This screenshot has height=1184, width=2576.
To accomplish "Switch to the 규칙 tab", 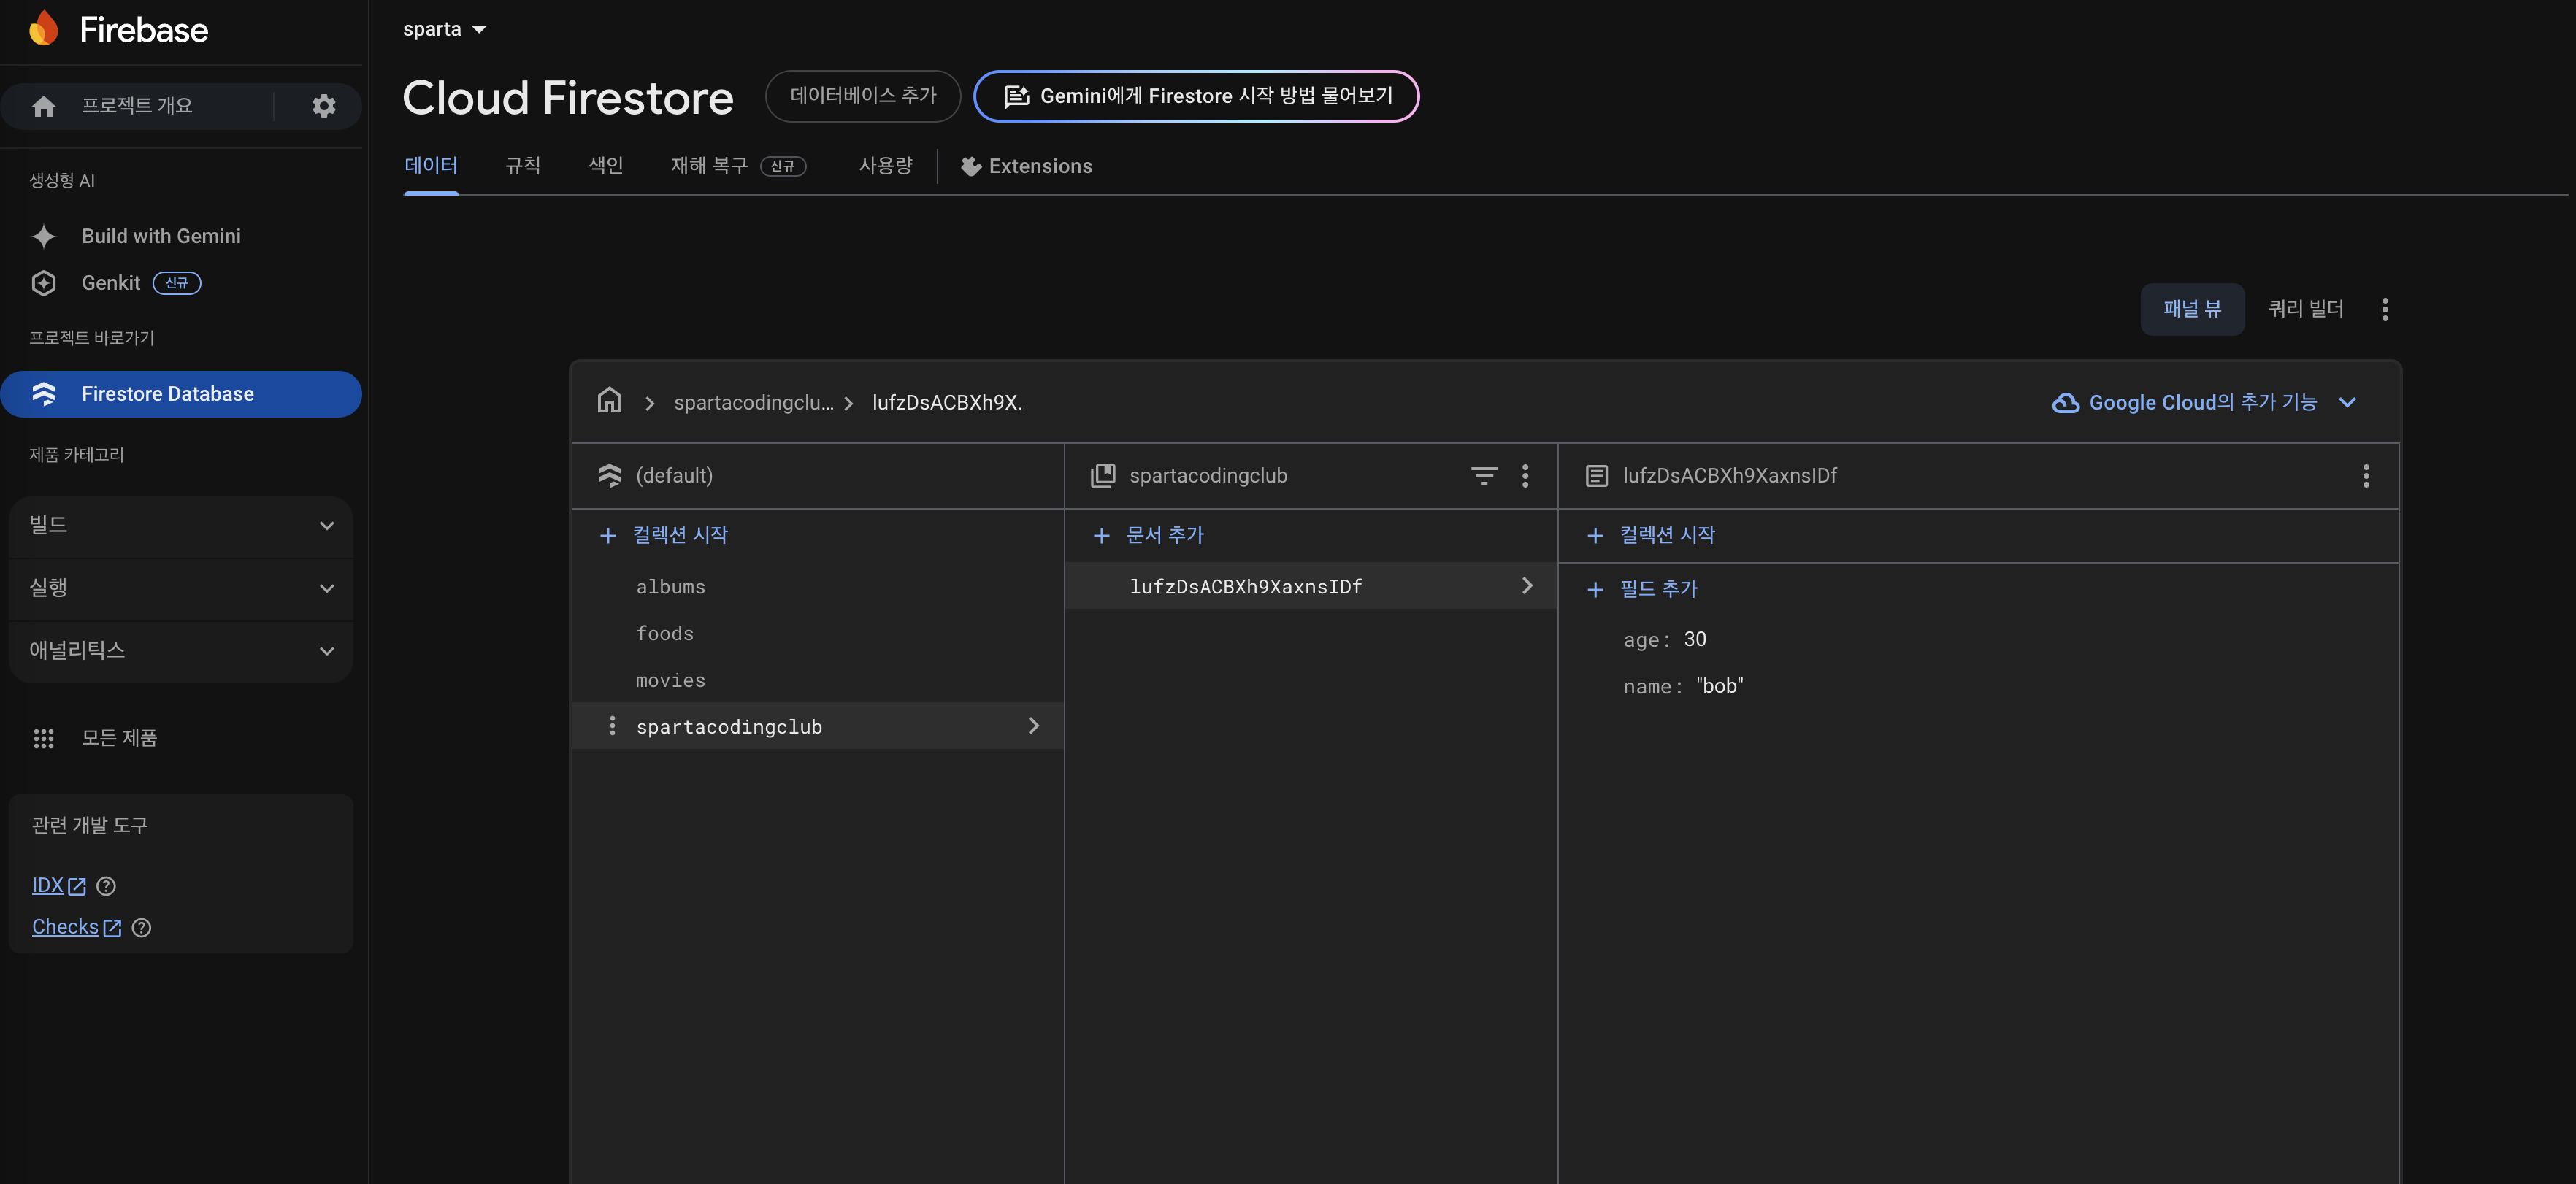I will point(523,166).
